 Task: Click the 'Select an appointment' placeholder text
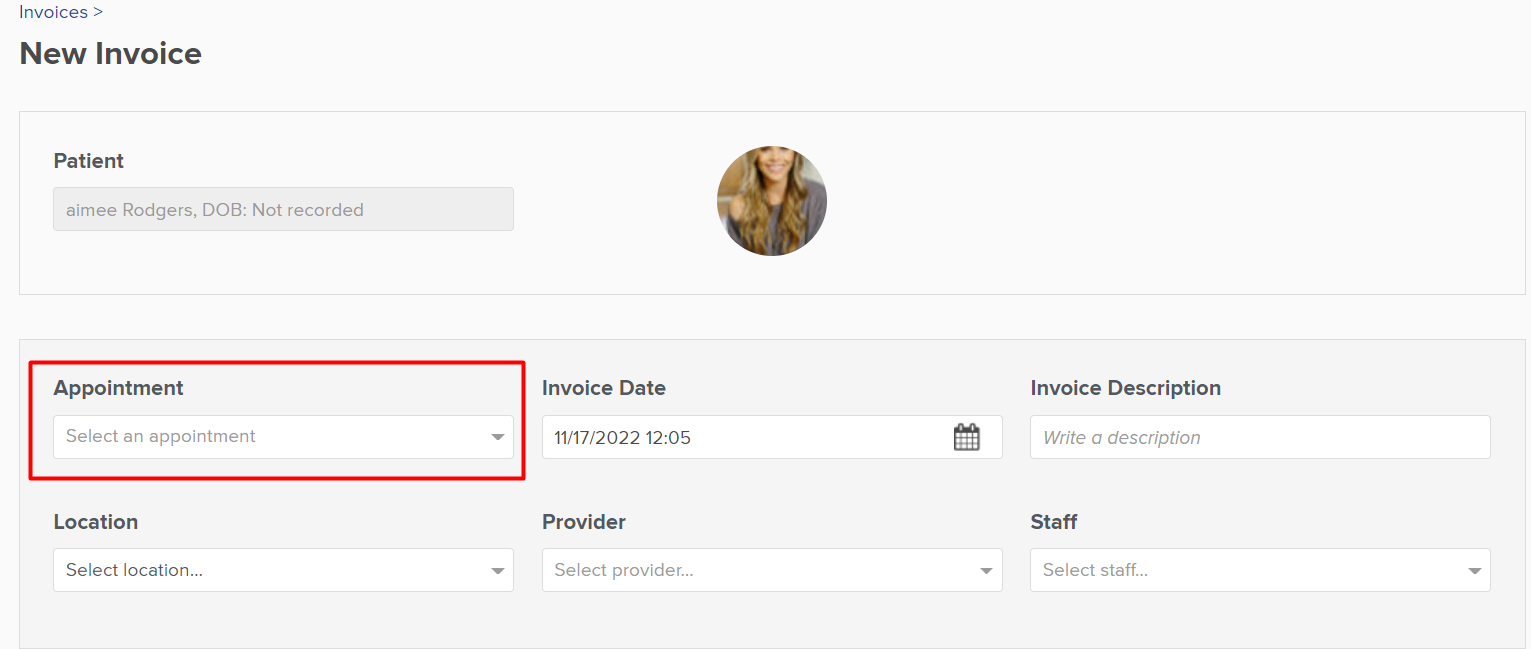coord(161,436)
